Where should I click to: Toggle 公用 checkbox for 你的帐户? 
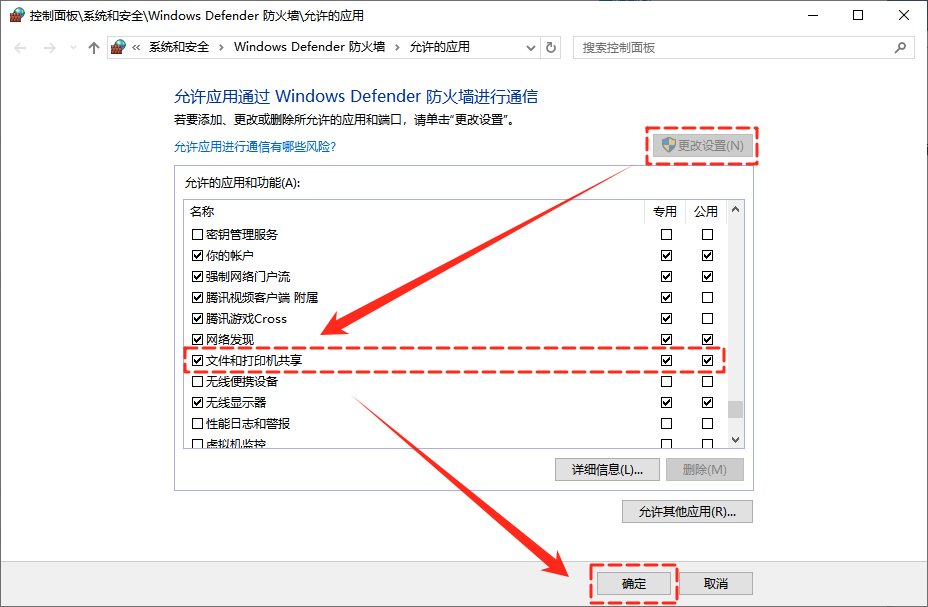coord(707,256)
